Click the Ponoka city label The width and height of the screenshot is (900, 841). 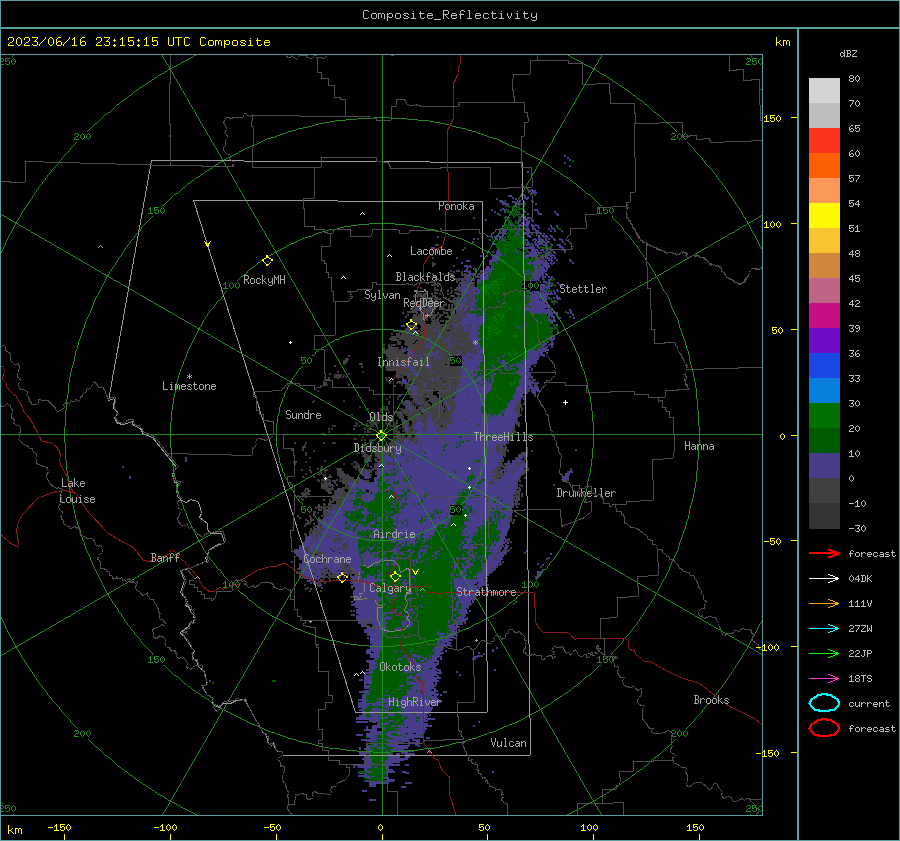click(x=456, y=206)
